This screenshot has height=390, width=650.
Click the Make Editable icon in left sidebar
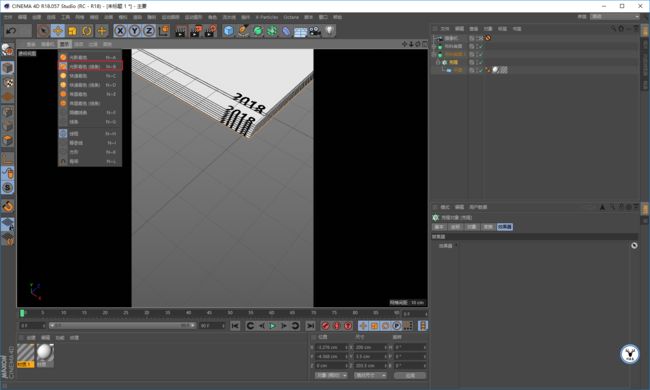[7, 50]
